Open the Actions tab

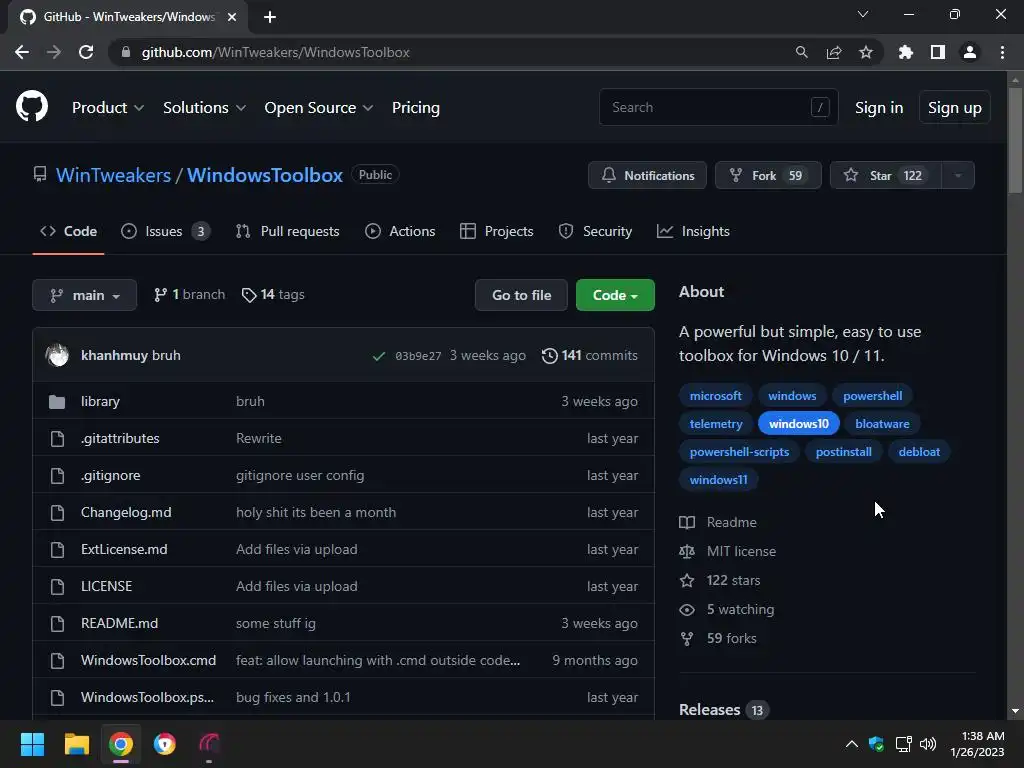click(x=400, y=231)
